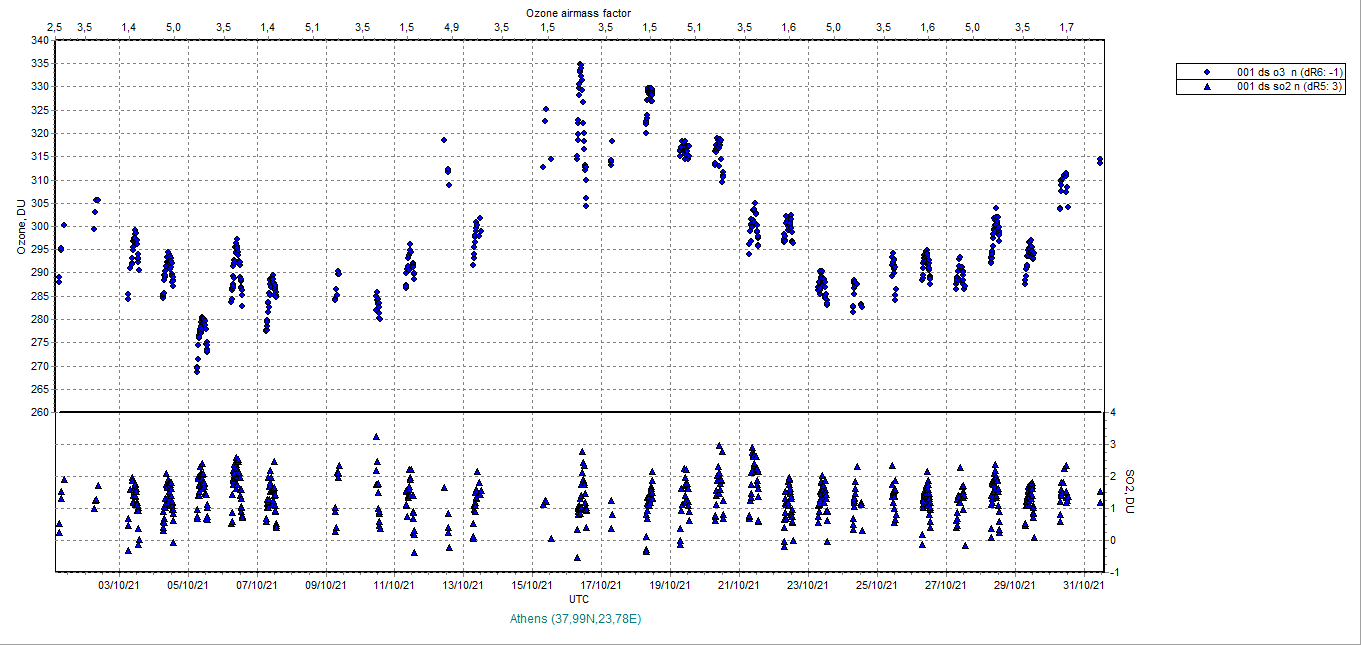This screenshot has width=1361, height=645.
Task: Click the lowest ozone diamond near 269 DU
Action: point(197,372)
